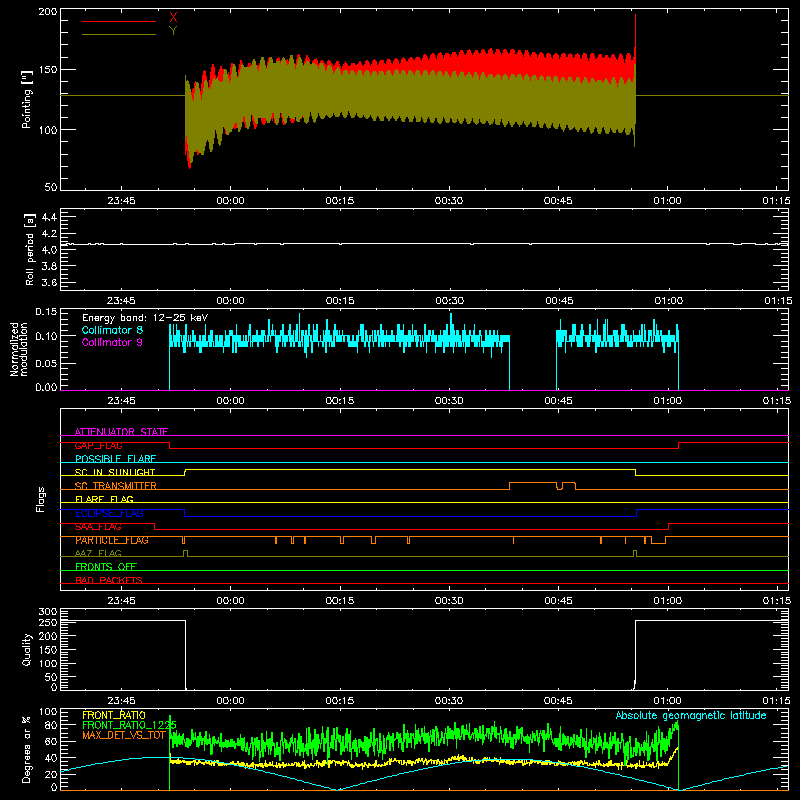Click the olive Y legend line
The width and height of the screenshot is (800, 800).
(119, 34)
